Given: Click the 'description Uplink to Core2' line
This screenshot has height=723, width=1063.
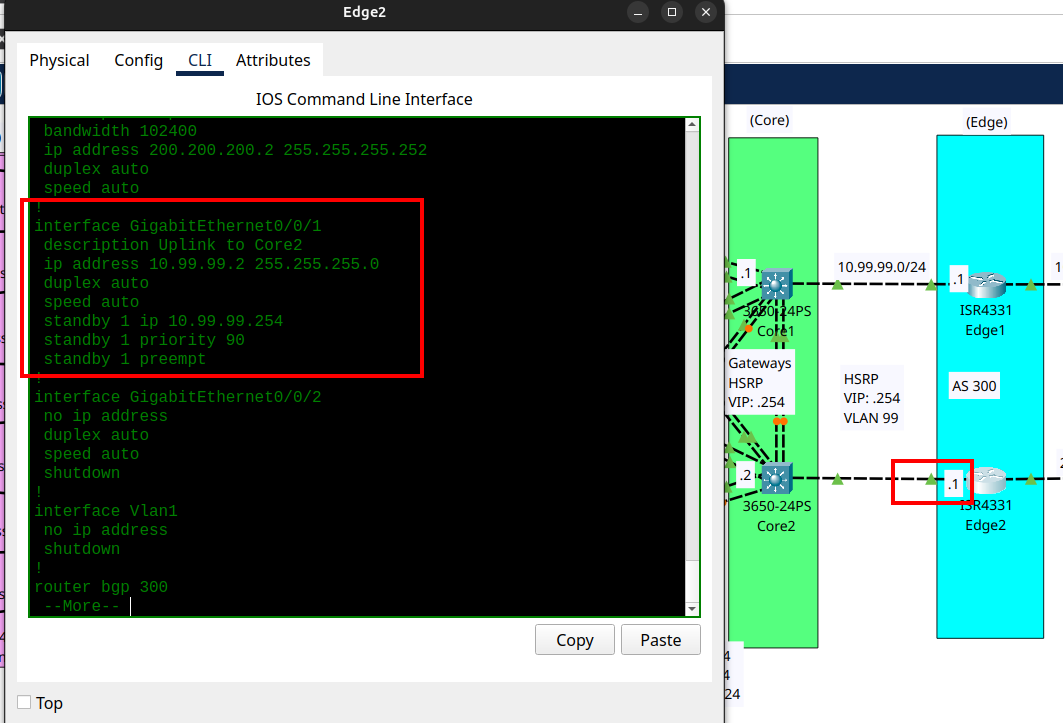Looking at the screenshot, I should pyautogui.click(x=173, y=245).
